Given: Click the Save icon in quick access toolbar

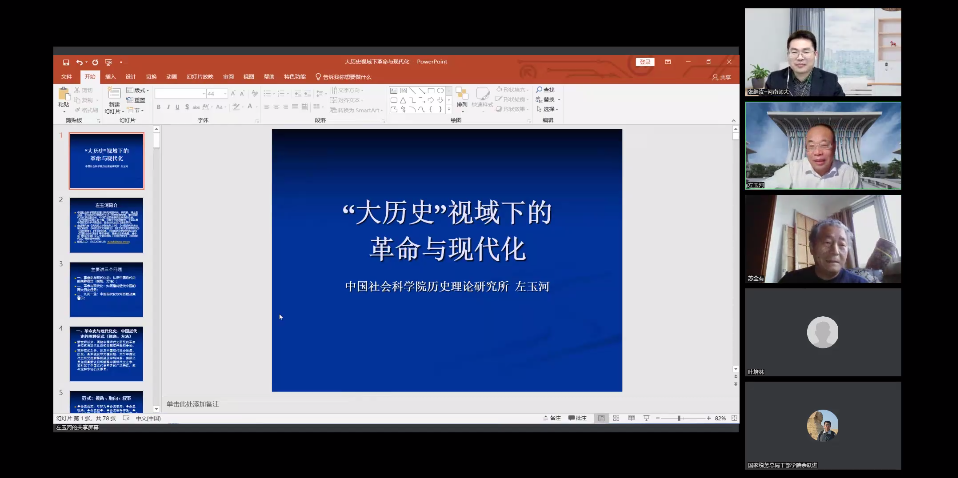Looking at the screenshot, I should click(x=66, y=62).
